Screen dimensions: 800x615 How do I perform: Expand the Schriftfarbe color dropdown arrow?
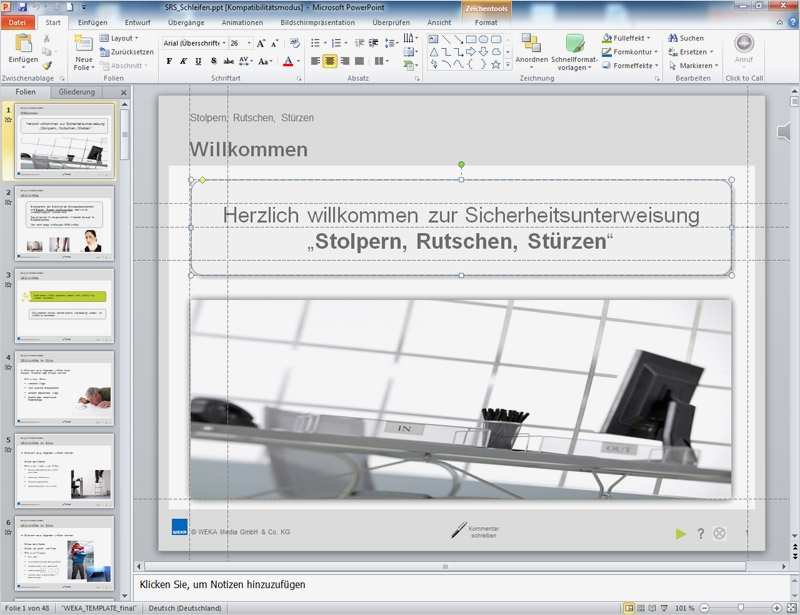[296, 61]
